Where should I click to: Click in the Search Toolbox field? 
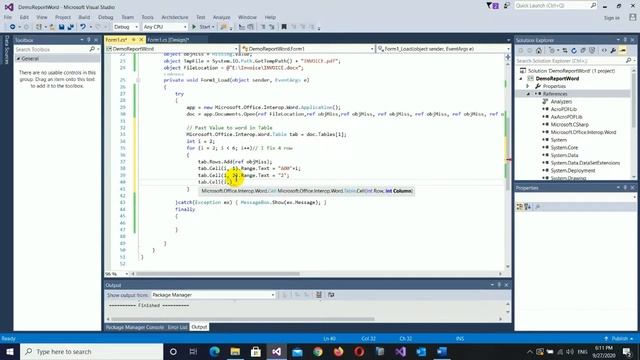pos(51,49)
